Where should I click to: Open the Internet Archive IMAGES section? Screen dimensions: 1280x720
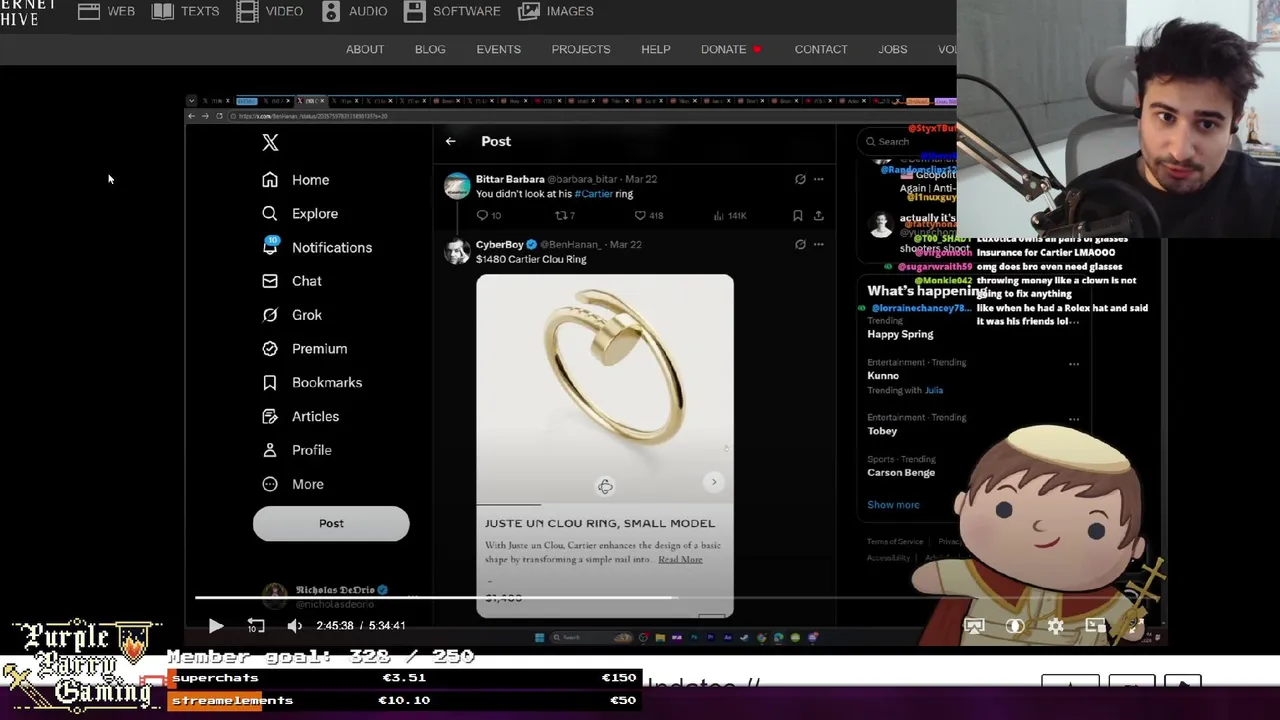click(556, 11)
